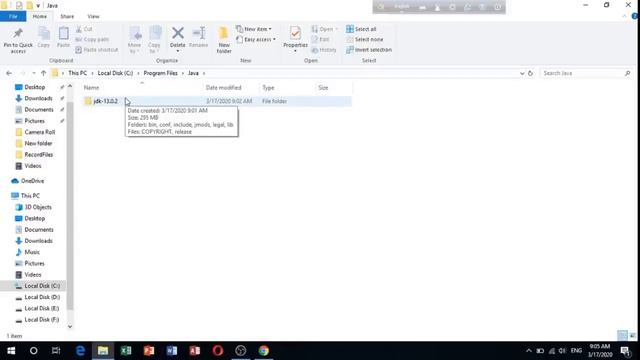640x360 pixels.
Task: Open Properties of selected folder
Action: (295, 38)
